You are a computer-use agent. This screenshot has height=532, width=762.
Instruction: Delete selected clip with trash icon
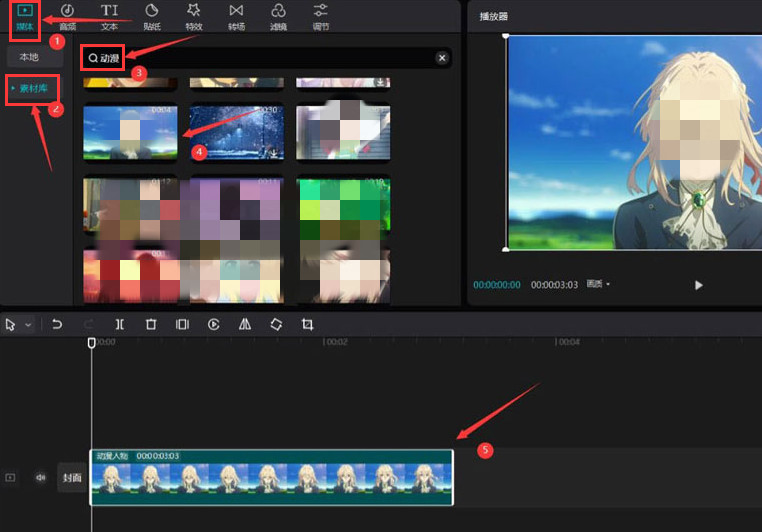[x=151, y=325]
